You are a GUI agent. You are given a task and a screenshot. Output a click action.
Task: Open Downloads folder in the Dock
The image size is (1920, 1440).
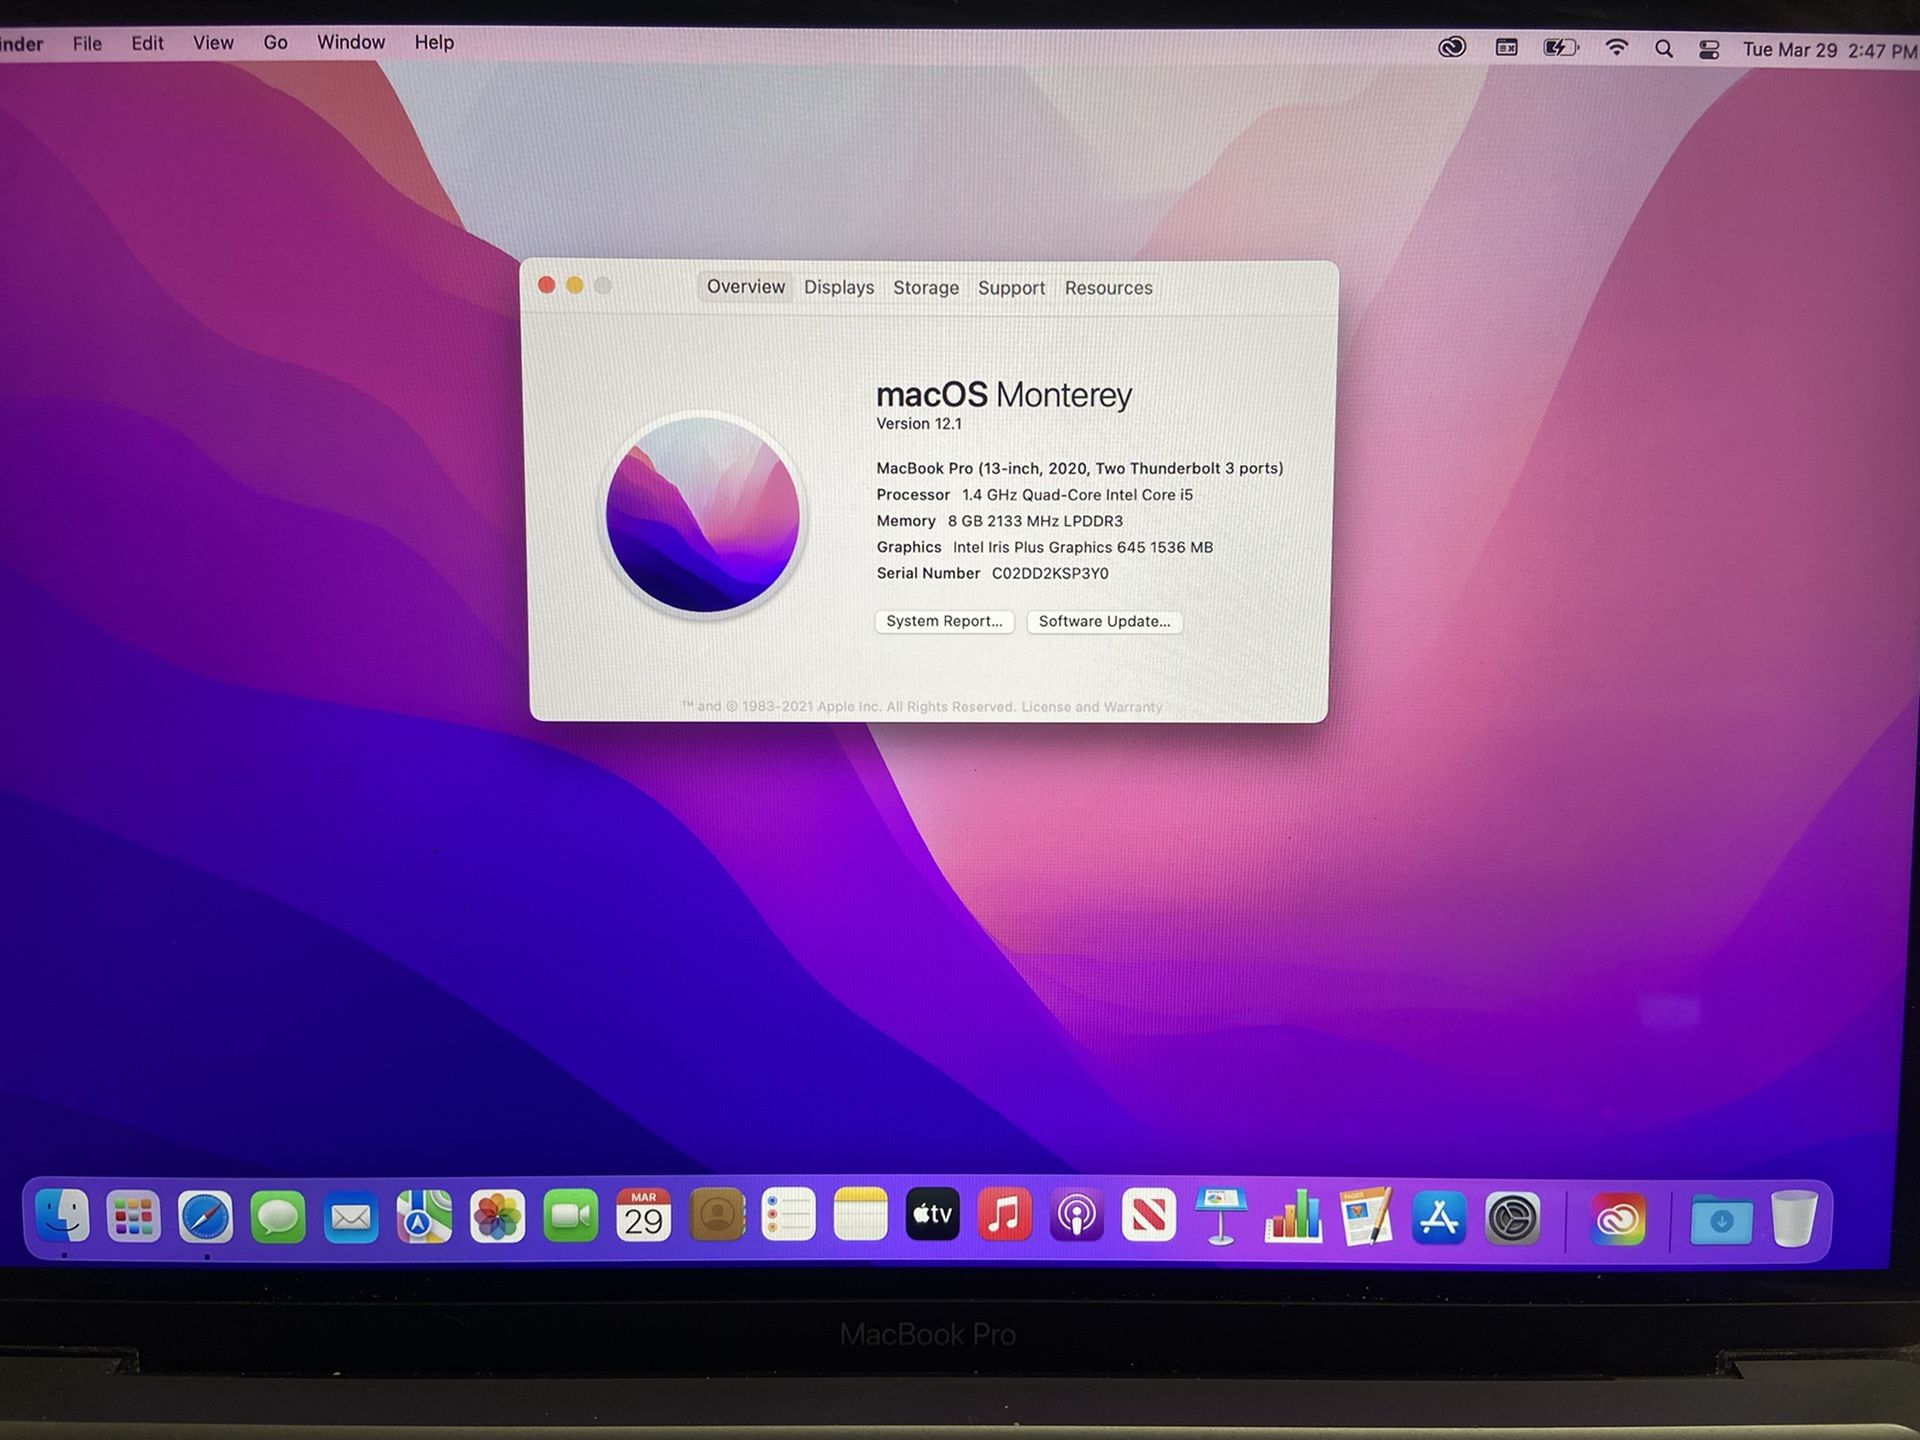pos(1721,1219)
